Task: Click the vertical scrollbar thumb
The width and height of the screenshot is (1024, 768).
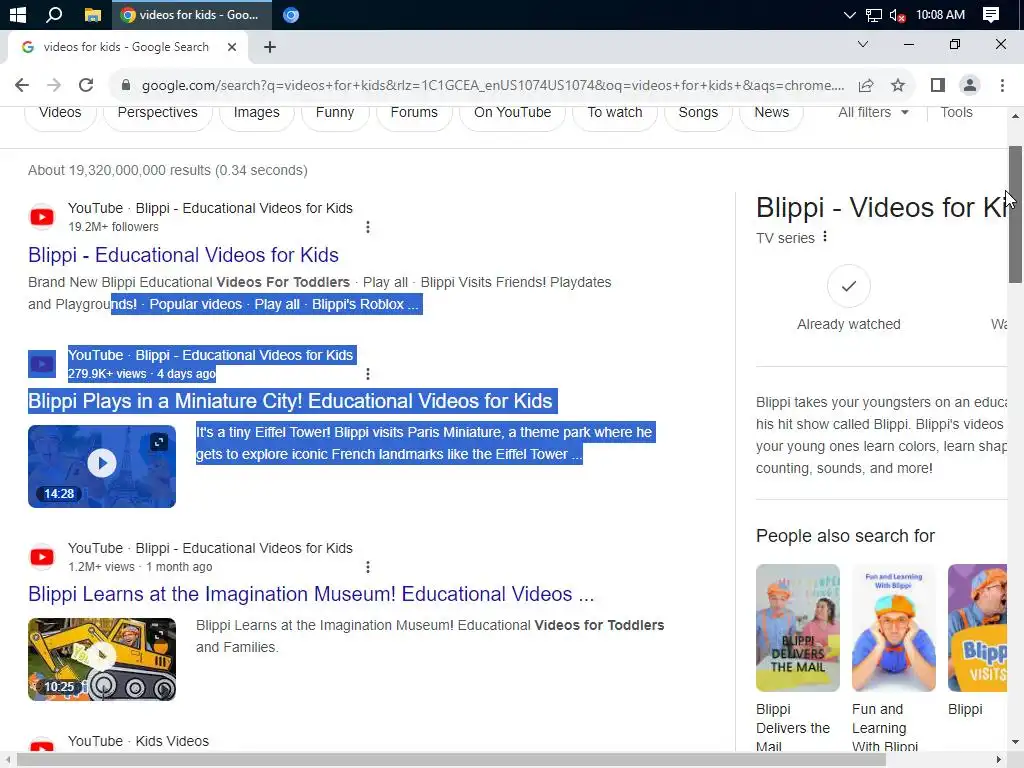Action: point(1015,214)
